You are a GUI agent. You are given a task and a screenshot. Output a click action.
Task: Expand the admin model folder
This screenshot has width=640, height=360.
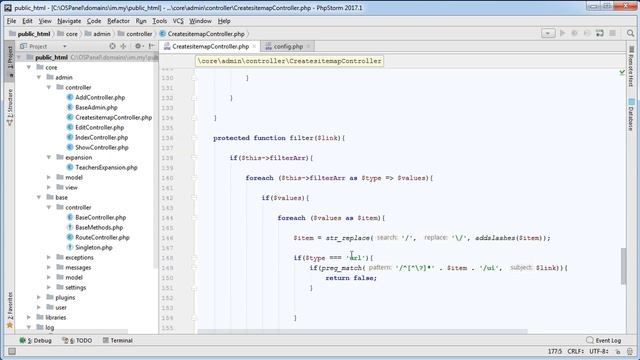point(49,177)
